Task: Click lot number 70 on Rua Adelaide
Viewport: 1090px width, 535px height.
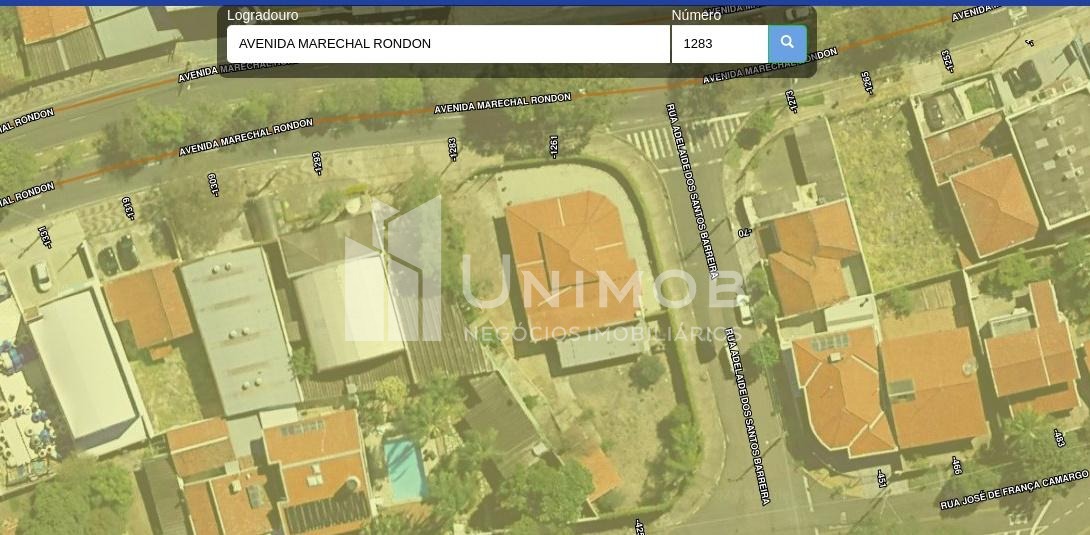Action: 744,231
